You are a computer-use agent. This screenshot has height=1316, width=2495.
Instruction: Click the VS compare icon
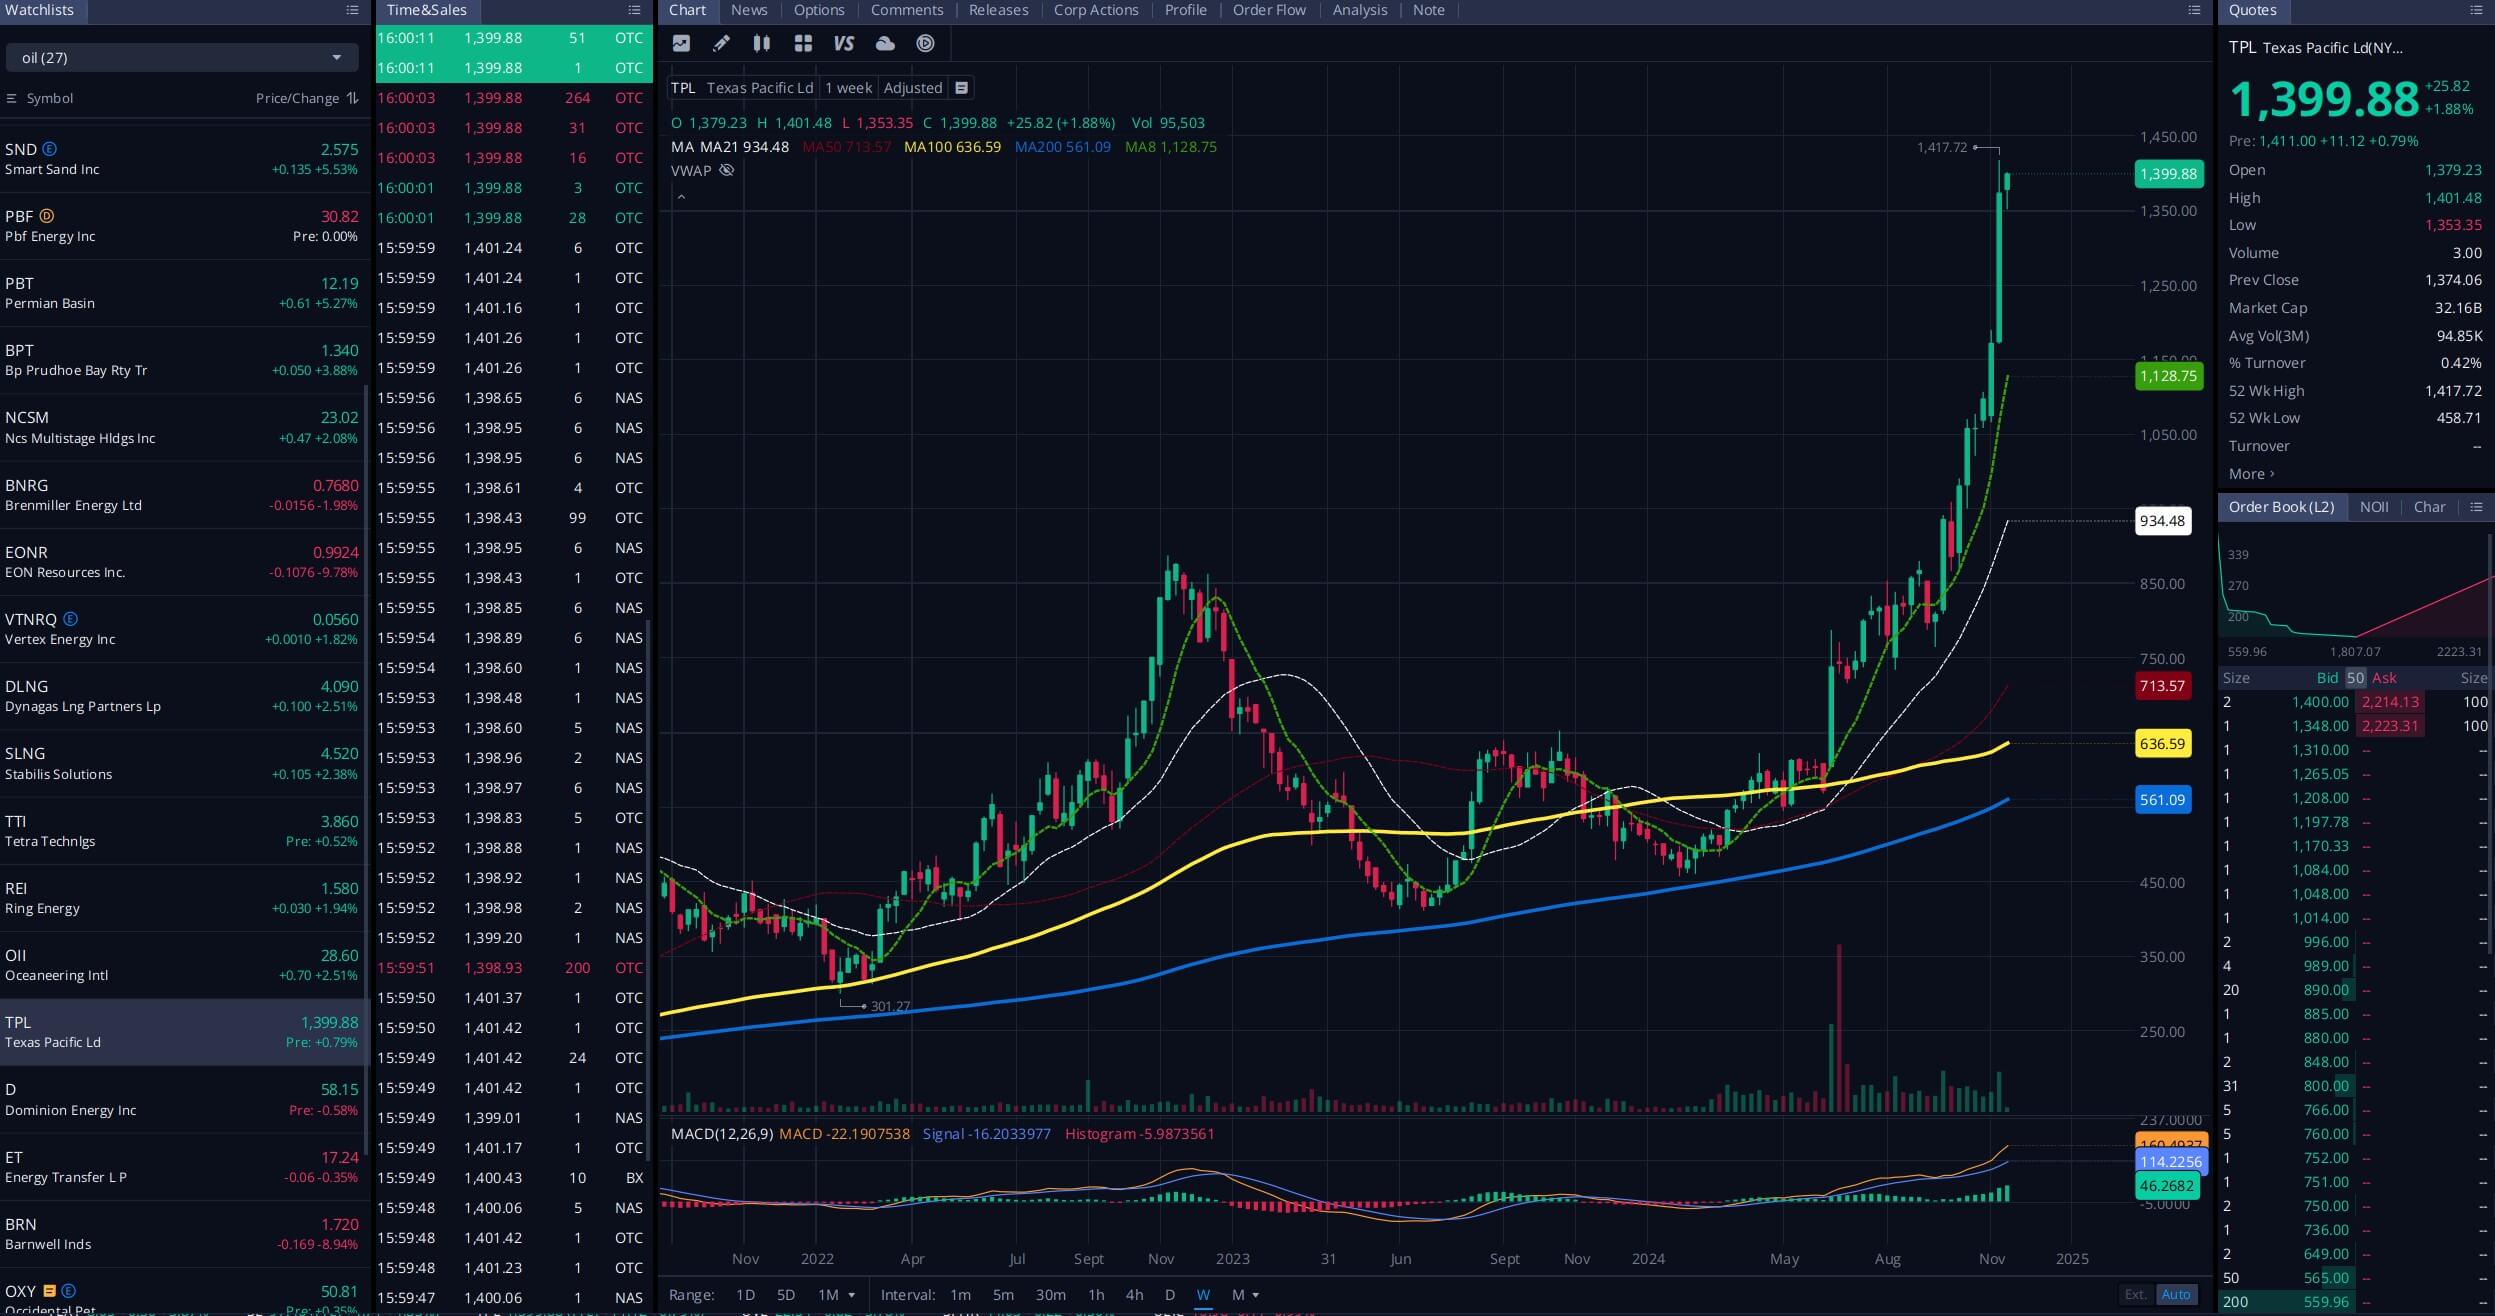(844, 43)
